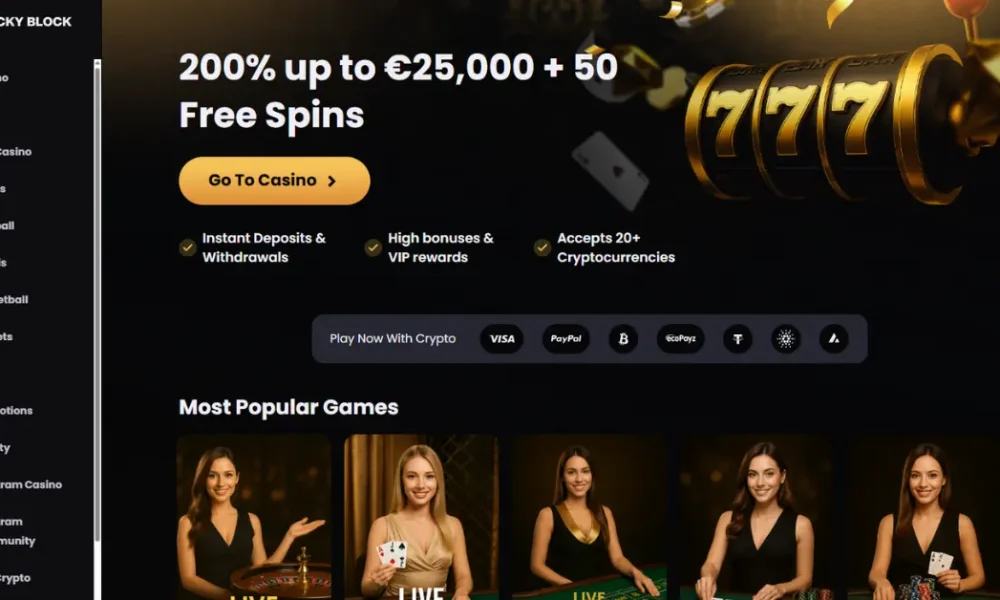Click the Accepts 20+ Cryptocurrencies checkmark
This screenshot has width=1000, height=600.
tap(542, 247)
